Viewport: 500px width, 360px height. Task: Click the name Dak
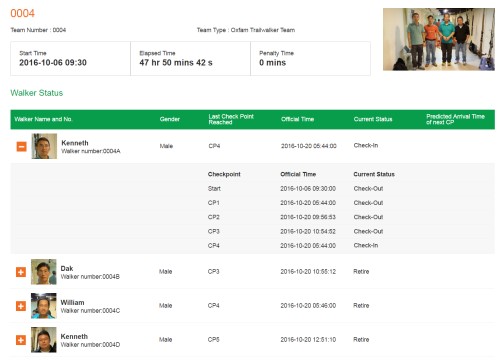coord(67,268)
